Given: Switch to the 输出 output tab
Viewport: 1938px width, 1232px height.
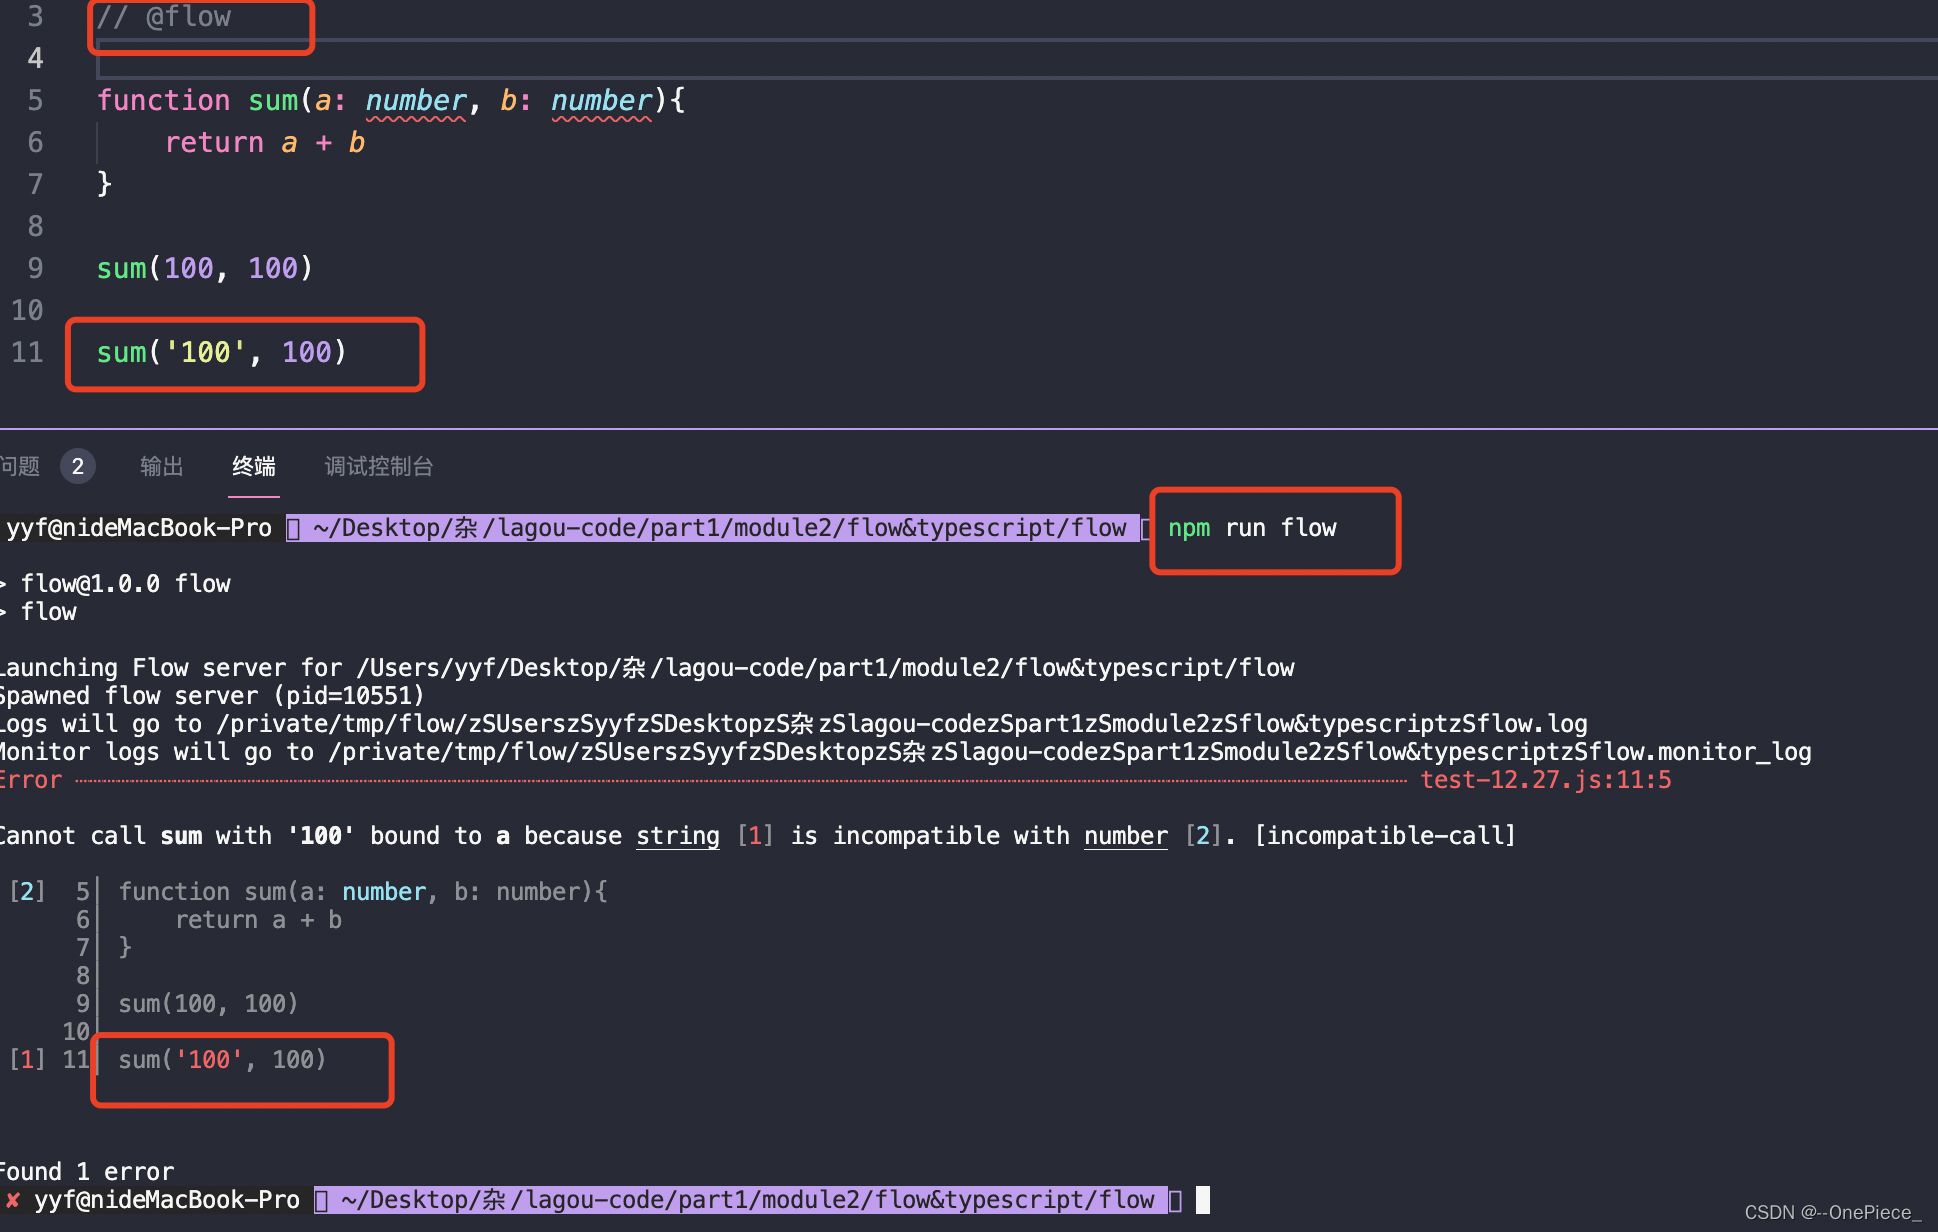Looking at the screenshot, I should click(x=162, y=466).
